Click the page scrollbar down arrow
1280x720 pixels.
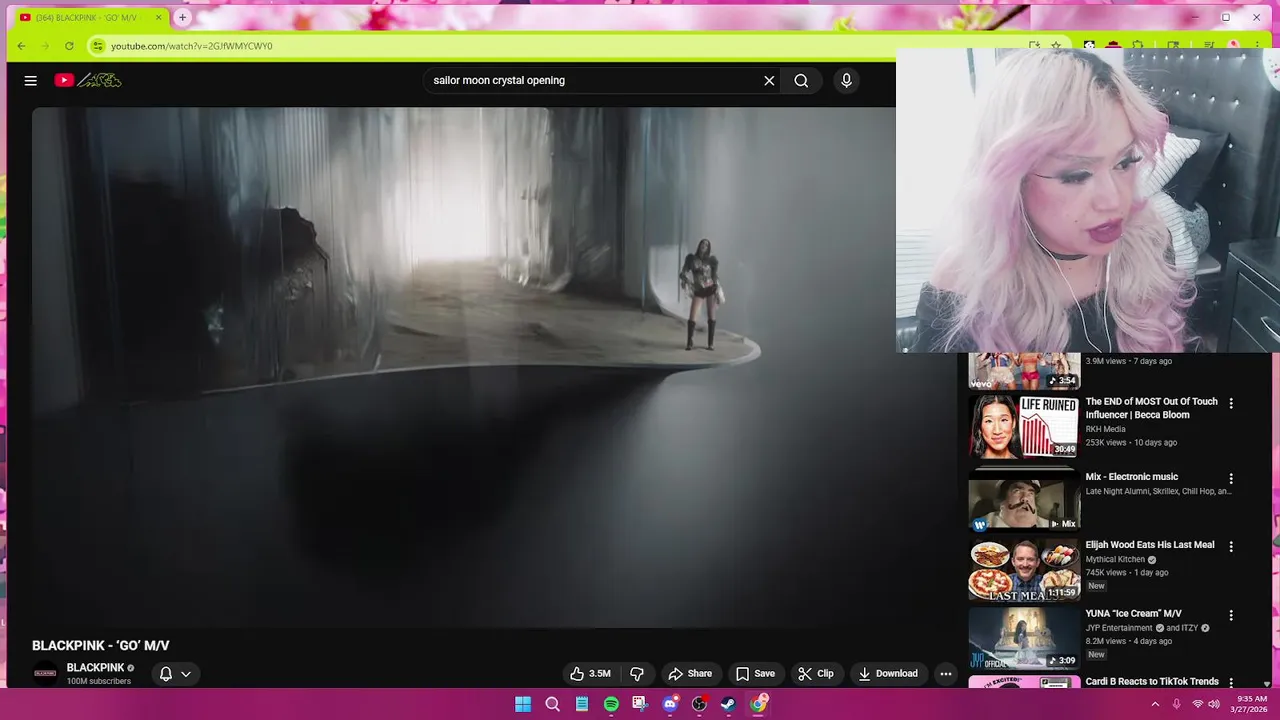pos(1268,684)
